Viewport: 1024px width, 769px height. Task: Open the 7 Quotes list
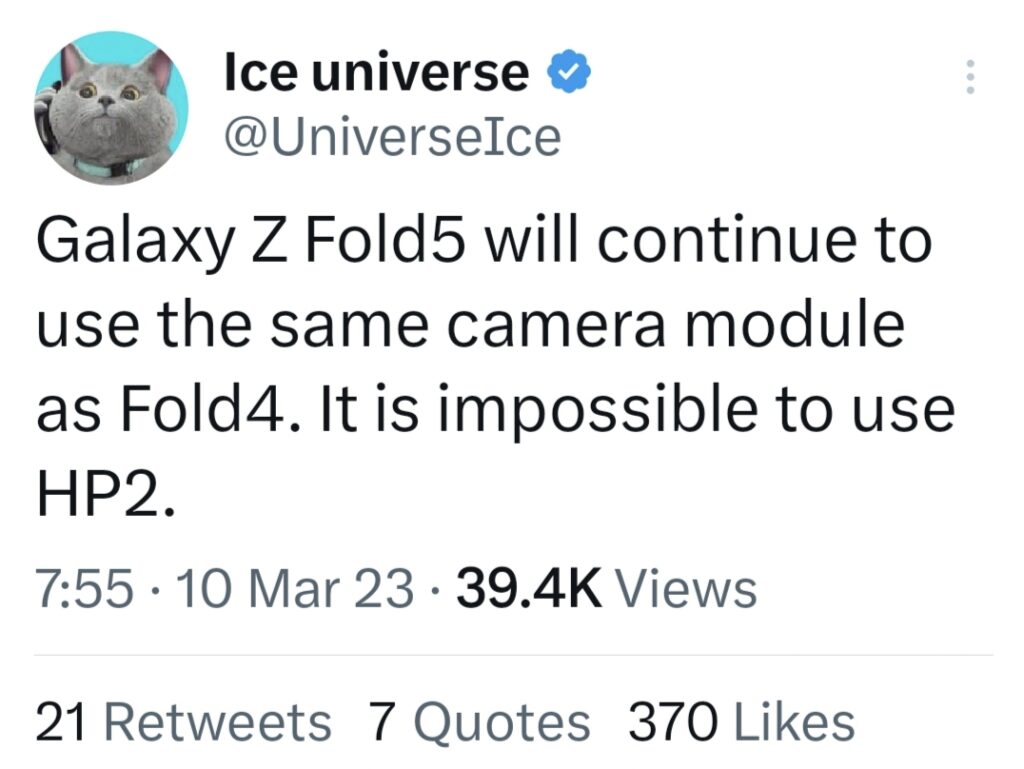(x=480, y=722)
